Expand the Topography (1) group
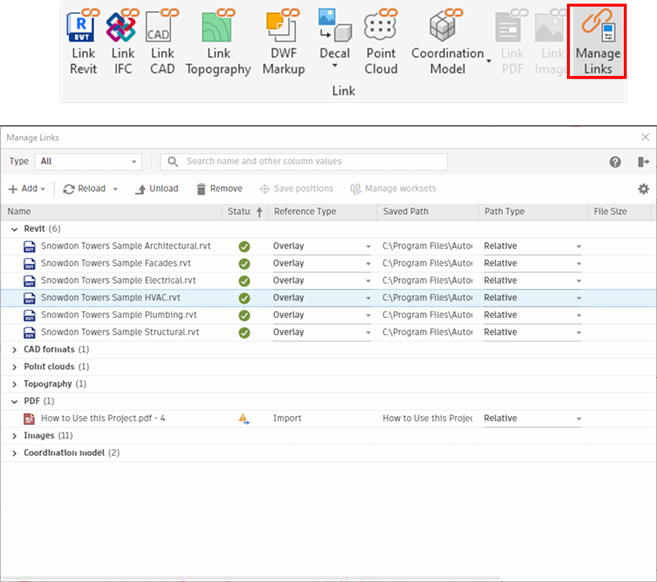The image size is (657, 582). coord(15,384)
